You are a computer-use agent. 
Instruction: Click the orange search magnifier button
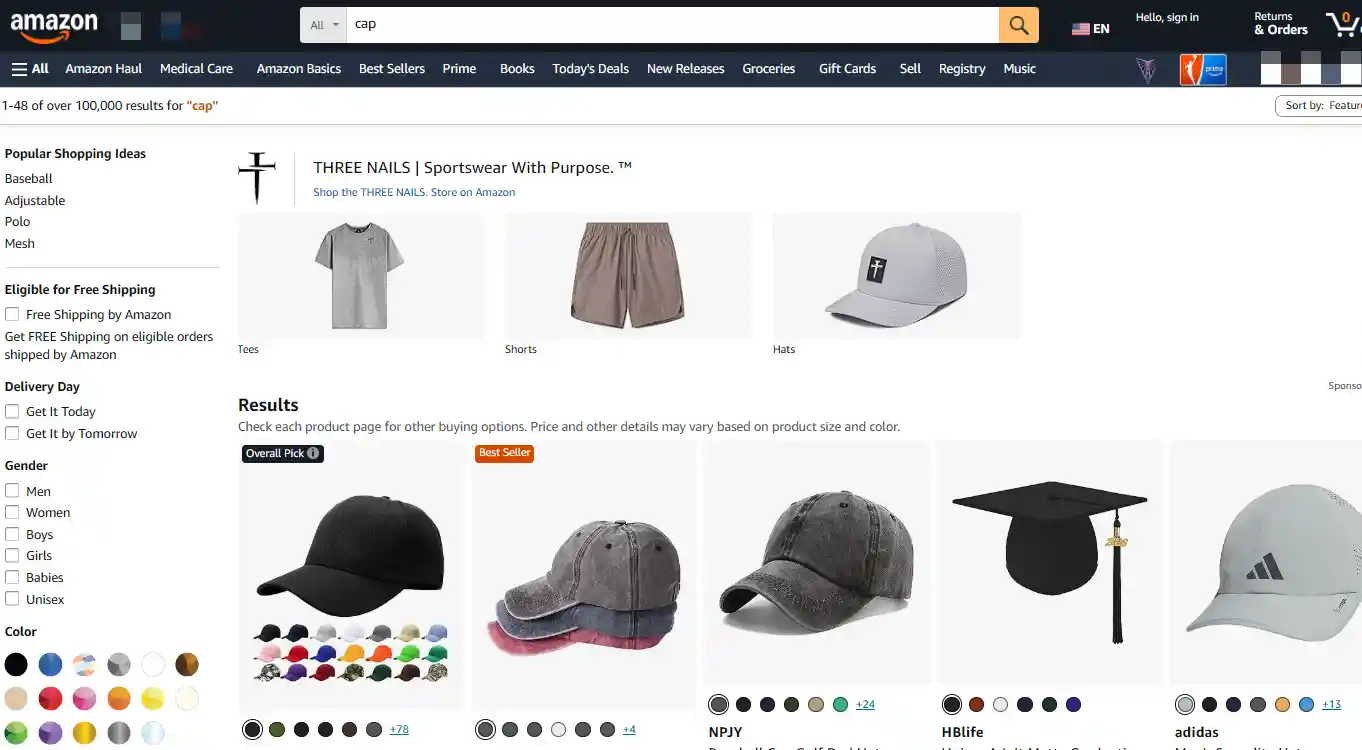pyautogui.click(x=1018, y=25)
